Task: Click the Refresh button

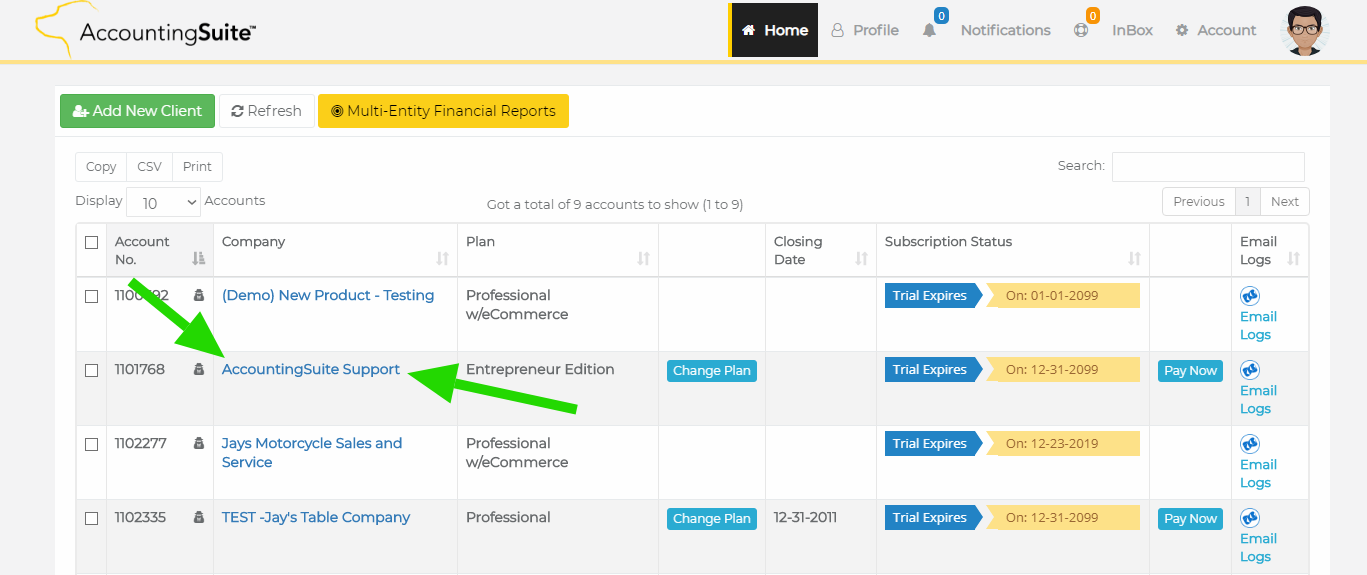Action: point(266,111)
